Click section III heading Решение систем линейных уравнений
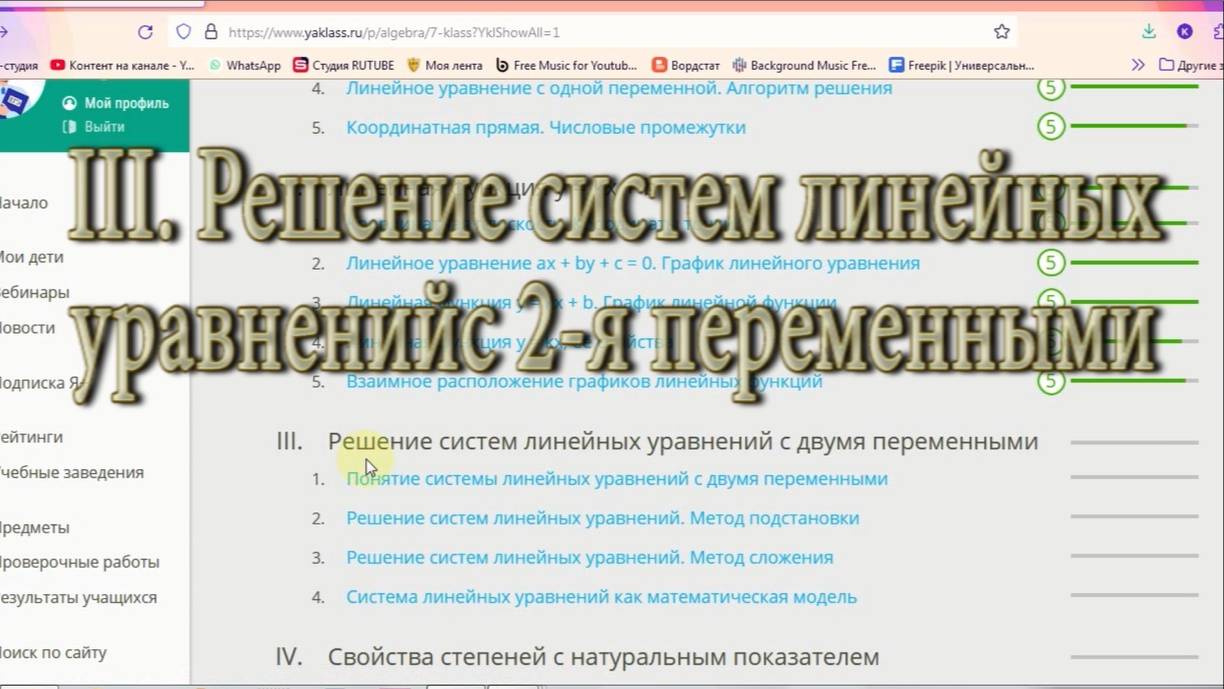This screenshot has width=1224, height=689. point(683,441)
